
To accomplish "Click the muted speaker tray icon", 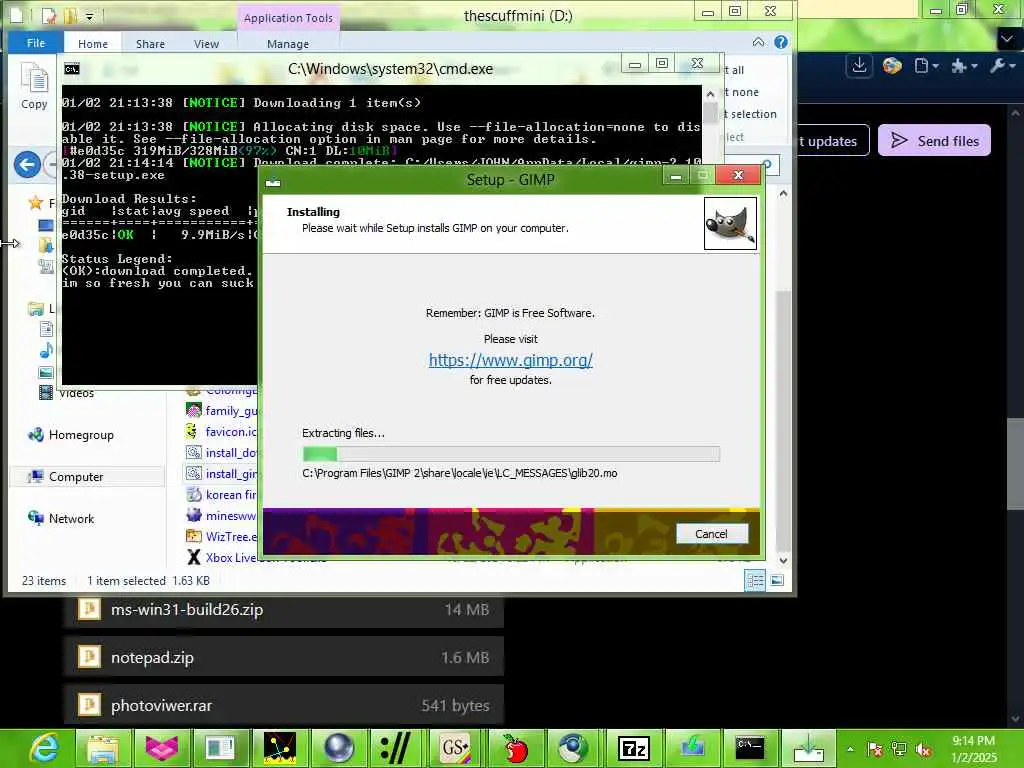I will 923,750.
